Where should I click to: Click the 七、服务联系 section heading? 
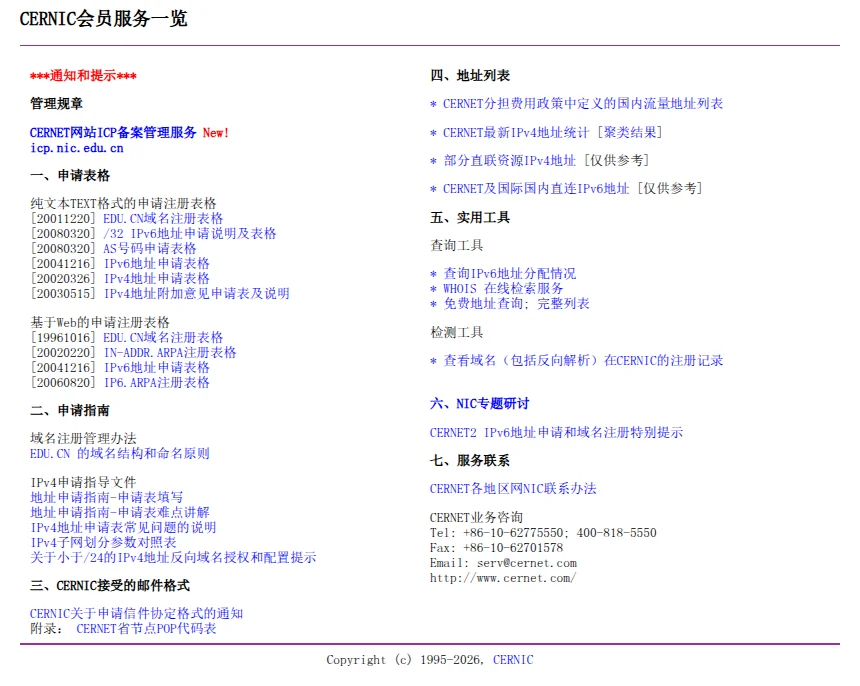(x=470, y=461)
